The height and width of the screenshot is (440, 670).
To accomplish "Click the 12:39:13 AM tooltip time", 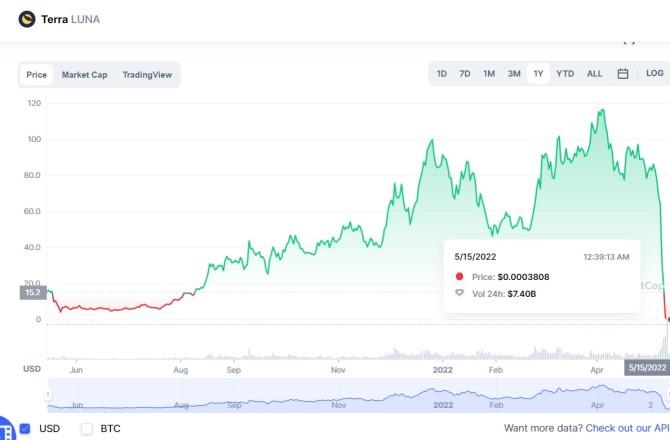I will 606,257.
